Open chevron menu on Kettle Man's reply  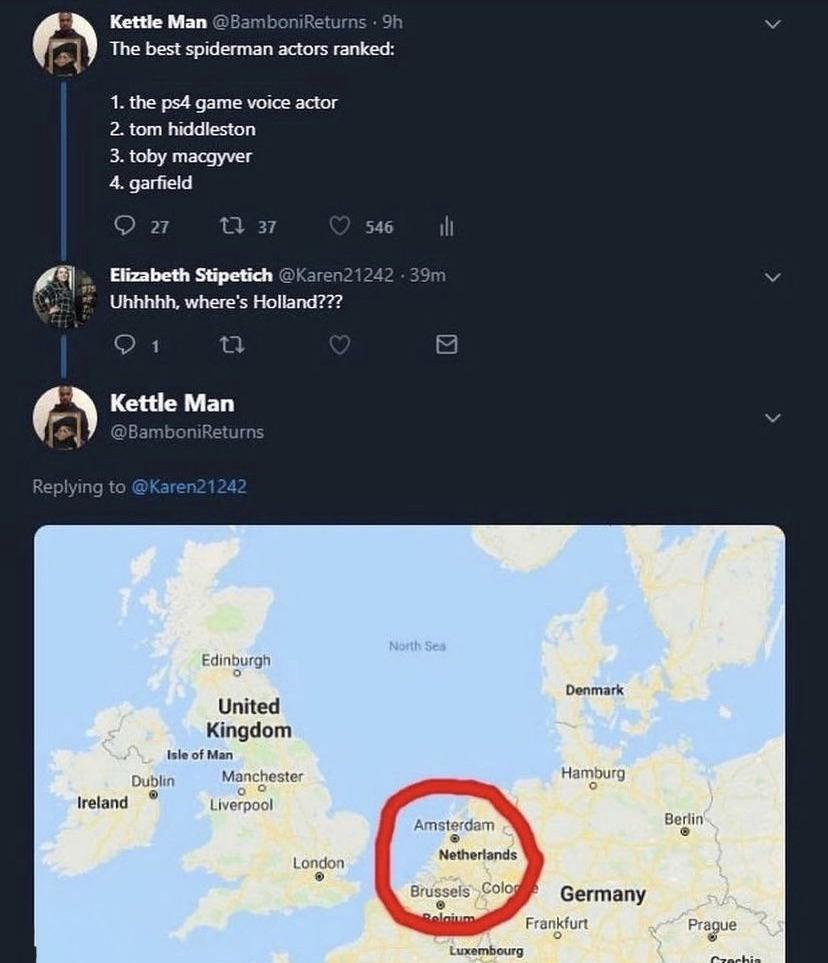772,417
